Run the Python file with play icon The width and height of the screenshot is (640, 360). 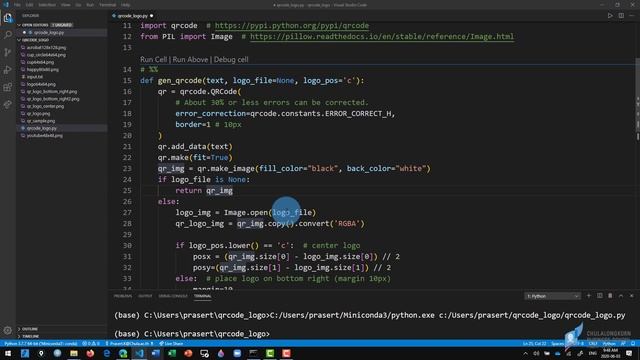pos(610,16)
